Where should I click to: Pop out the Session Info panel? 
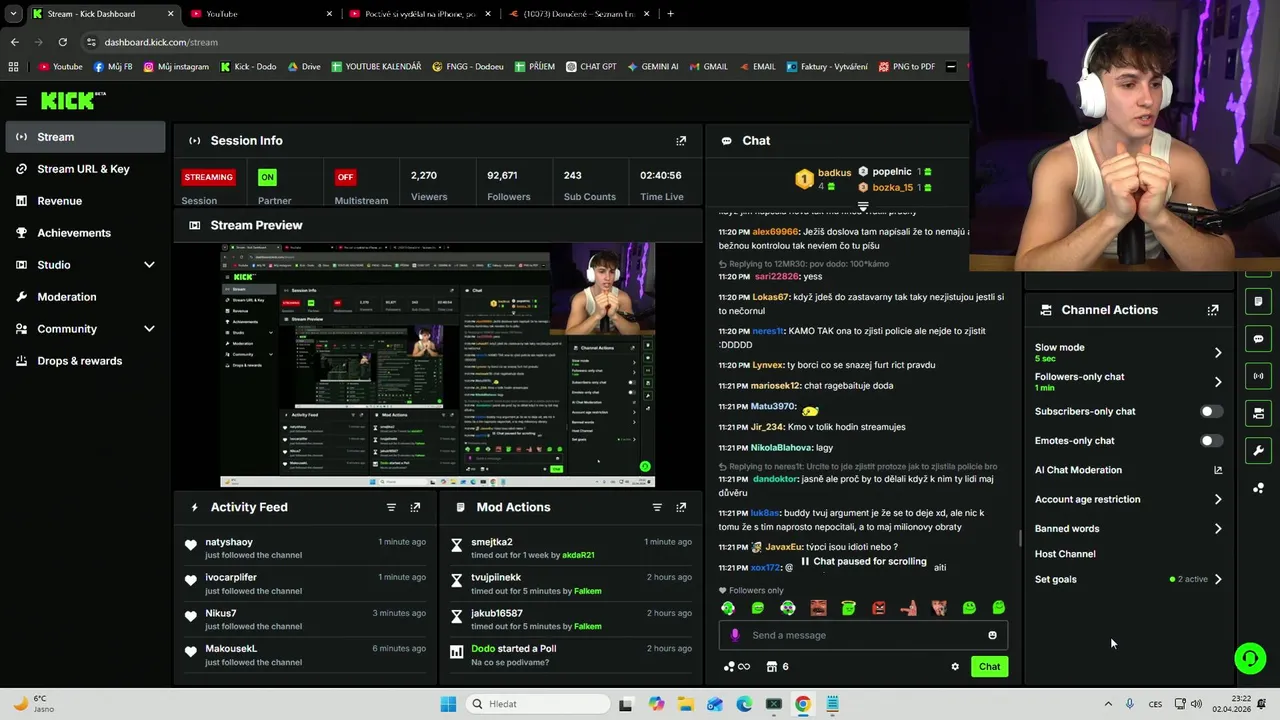pyautogui.click(x=681, y=141)
